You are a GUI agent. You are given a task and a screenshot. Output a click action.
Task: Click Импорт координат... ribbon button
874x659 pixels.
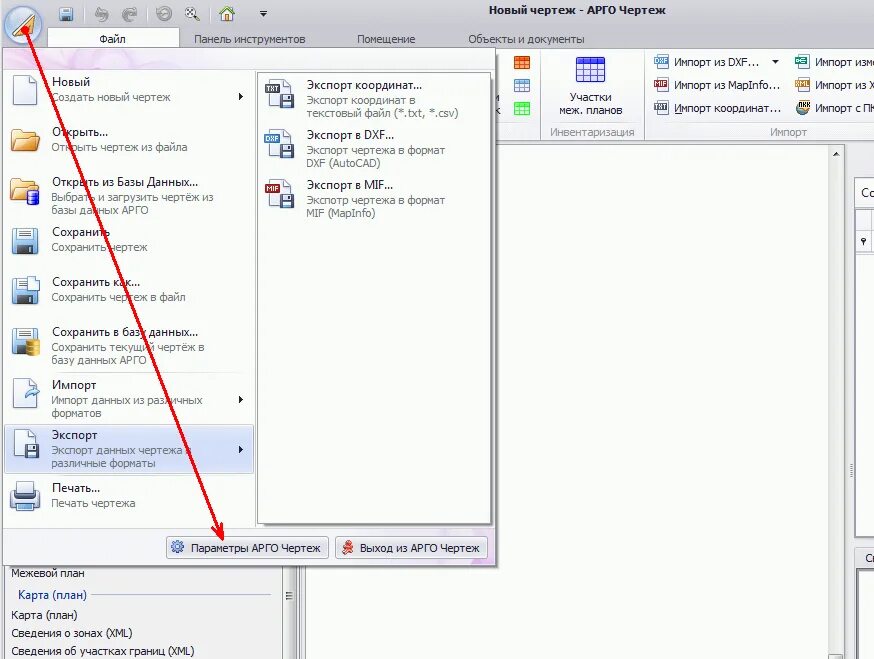pos(717,108)
